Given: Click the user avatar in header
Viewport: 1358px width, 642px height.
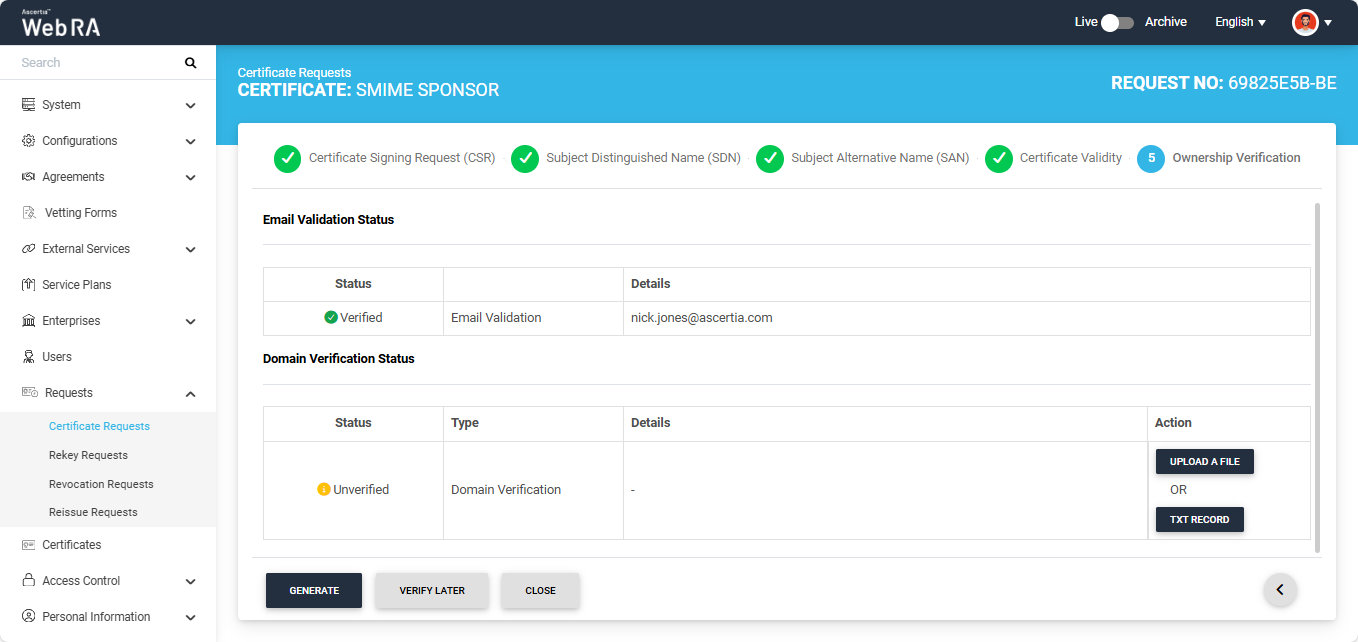Looking at the screenshot, I should pyautogui.click(x=1305, y=22).
